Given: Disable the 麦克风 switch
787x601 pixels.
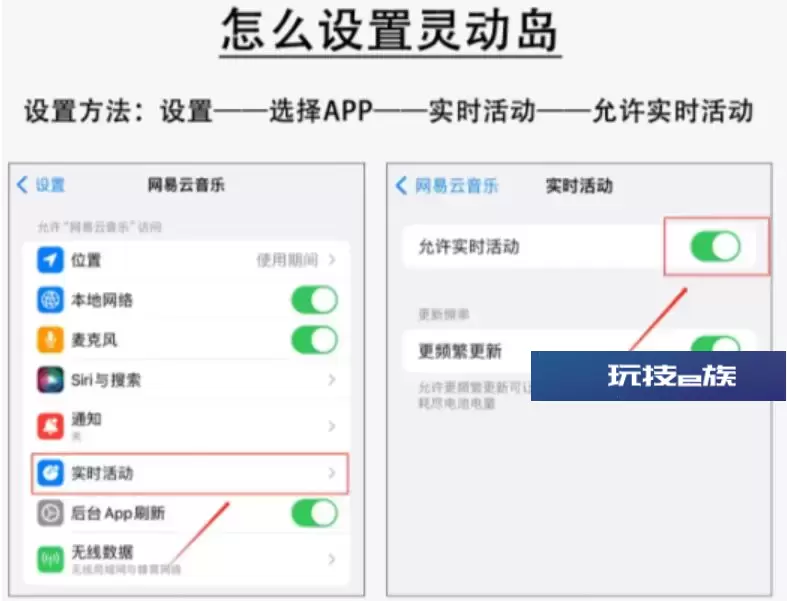Looking at the screenshot, I should coord(314,340).
